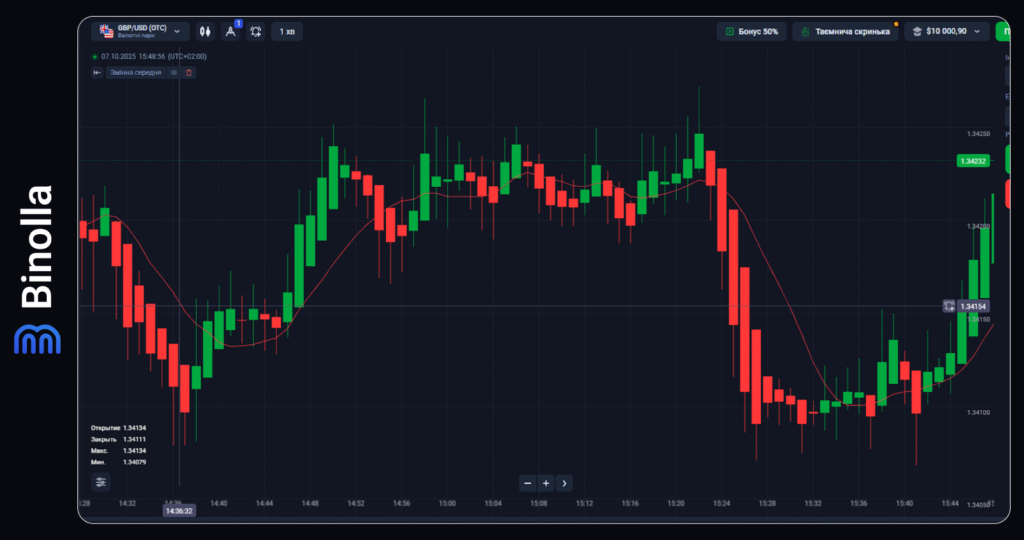Click the 1.34154 crosshair price marker

pyautogui.click(x=973, y=306)
